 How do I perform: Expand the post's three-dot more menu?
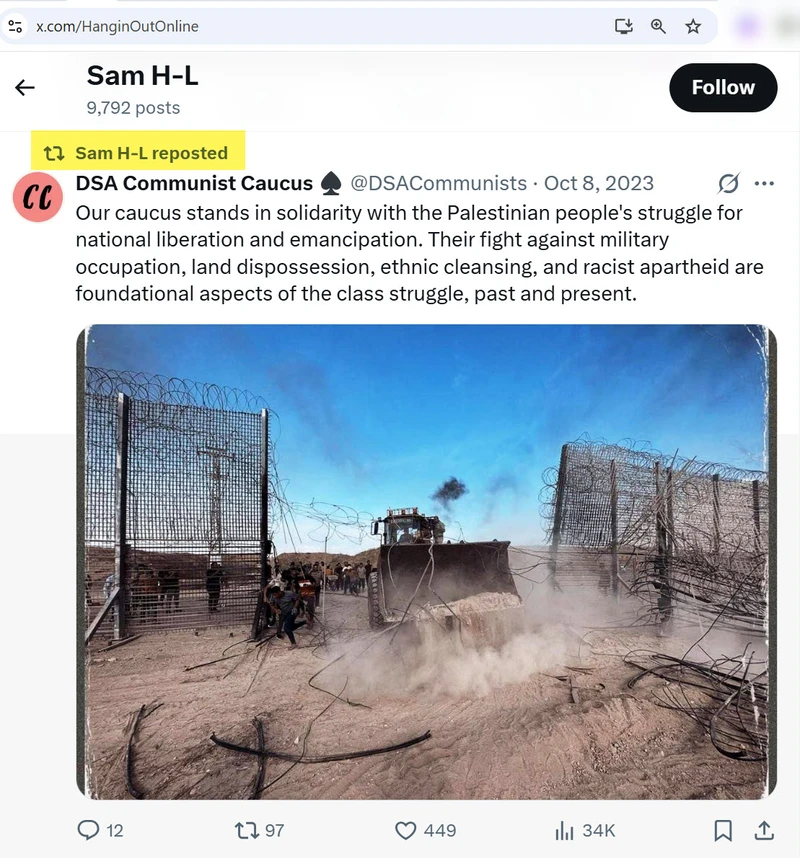[x=764, y=183]
